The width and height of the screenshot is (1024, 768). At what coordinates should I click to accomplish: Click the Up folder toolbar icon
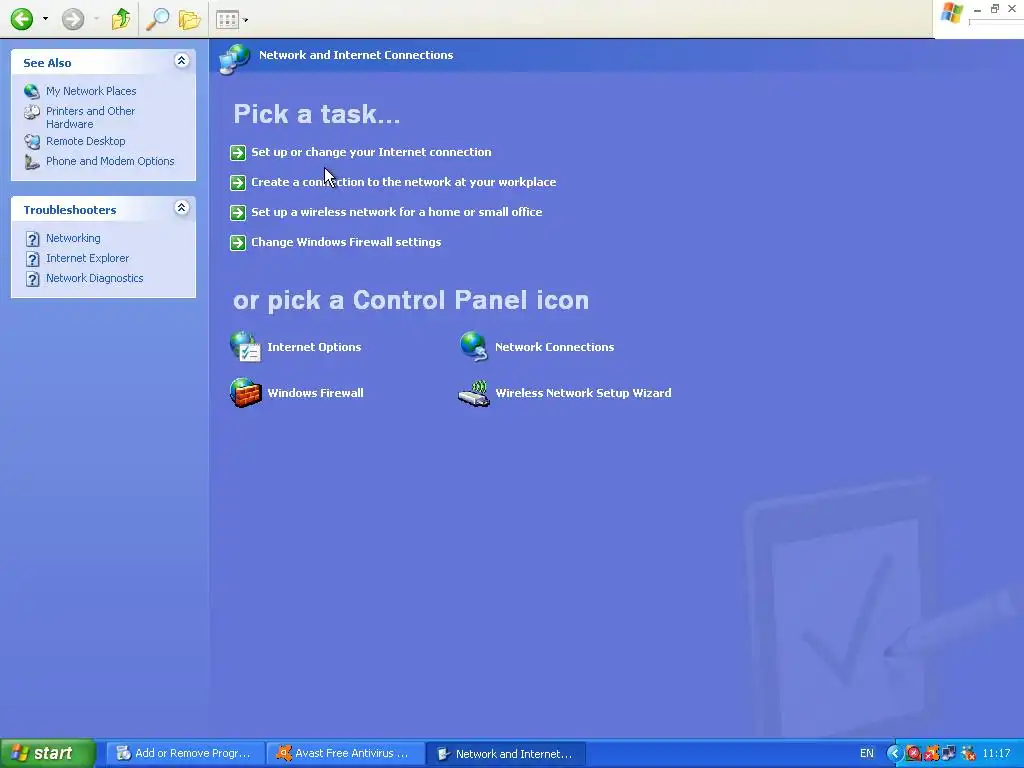click(121, 19)
